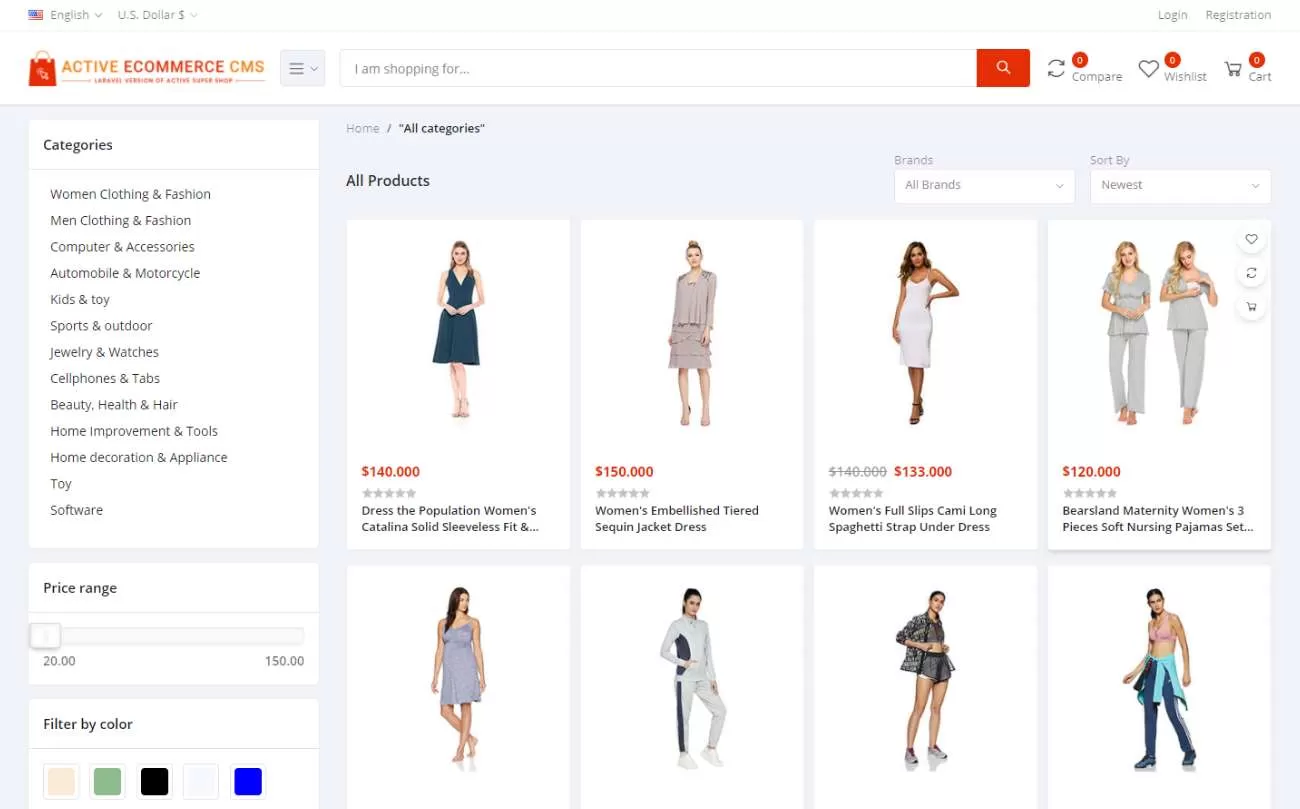Click the Login link
This screenshot has width=1300, height=809.
[1173, 15]
